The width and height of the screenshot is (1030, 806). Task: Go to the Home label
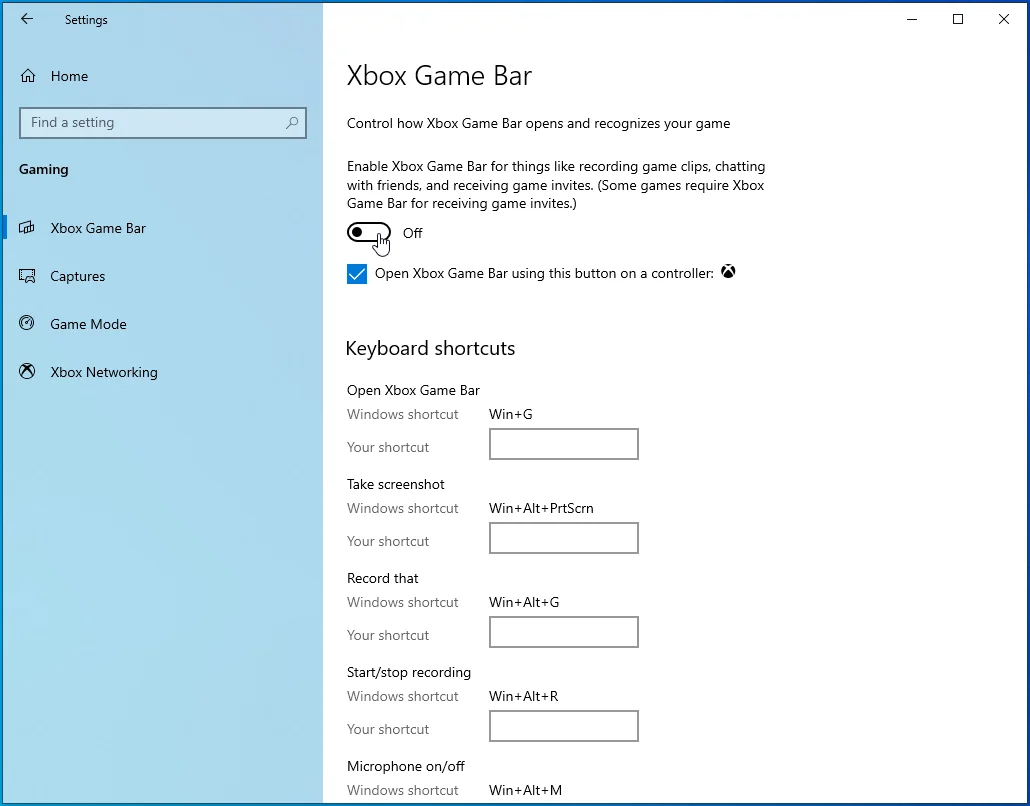click(69, 76)
